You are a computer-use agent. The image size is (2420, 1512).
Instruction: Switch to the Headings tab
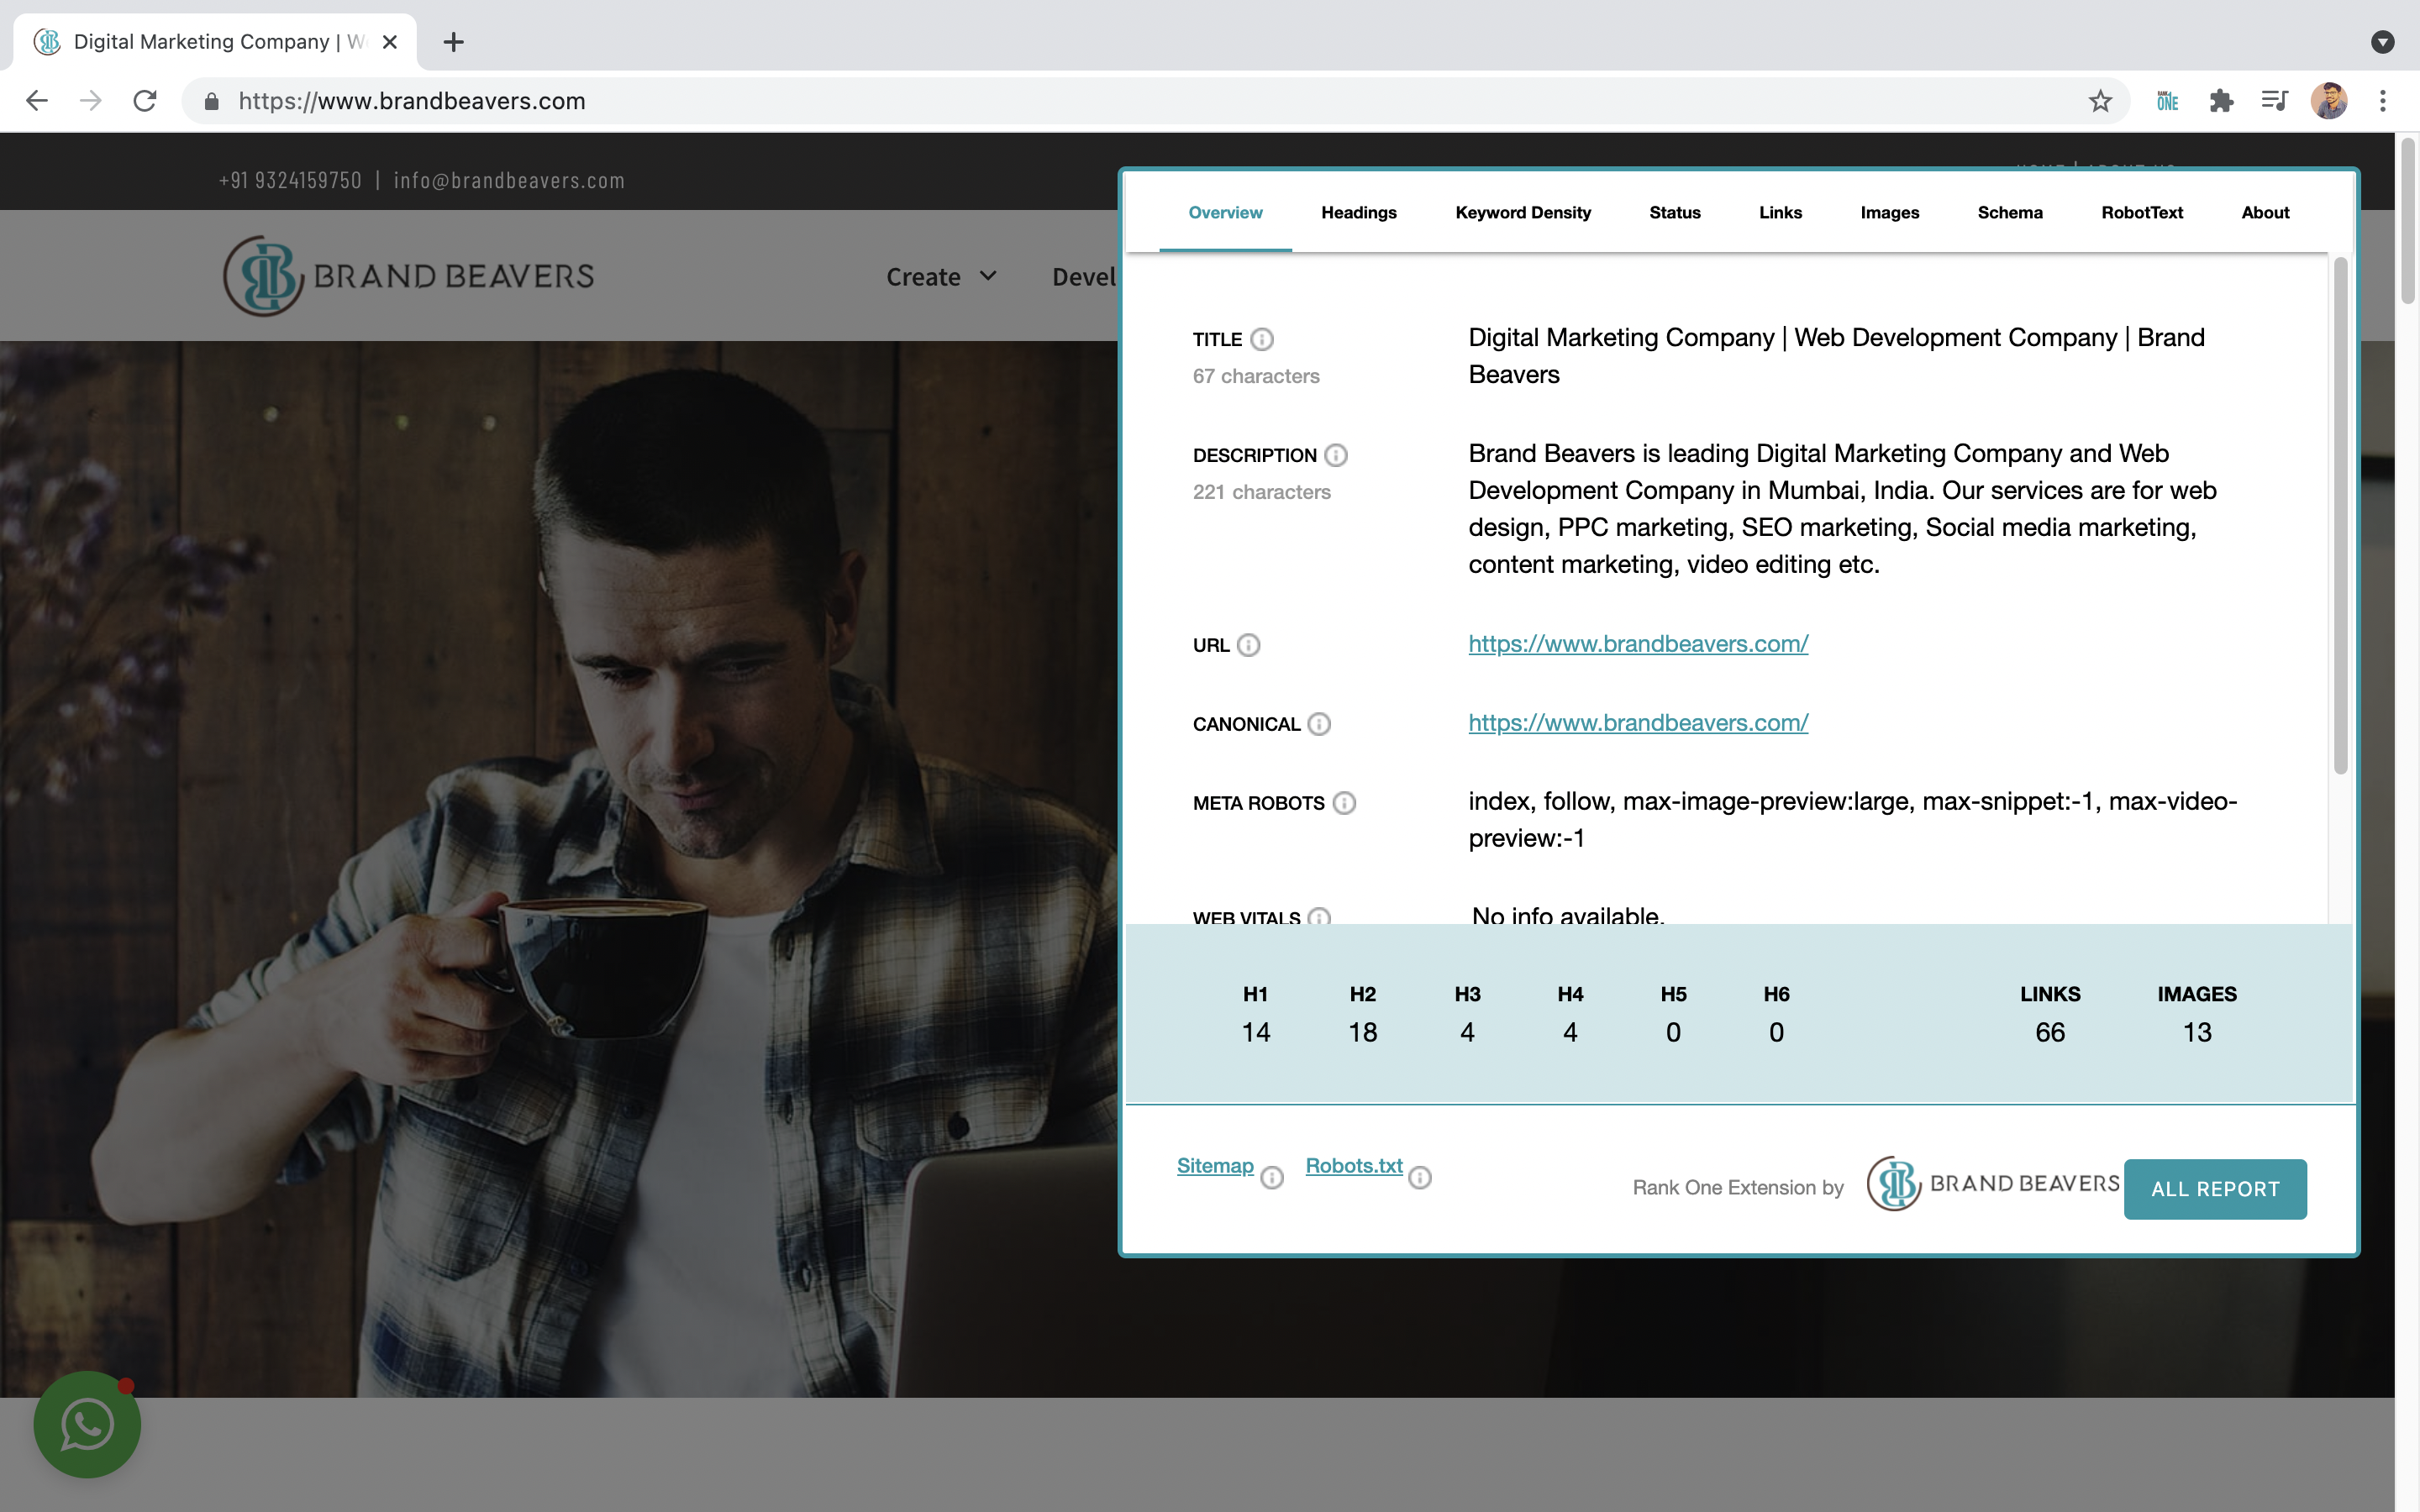pyautogui.click(x=1358, y=212)
